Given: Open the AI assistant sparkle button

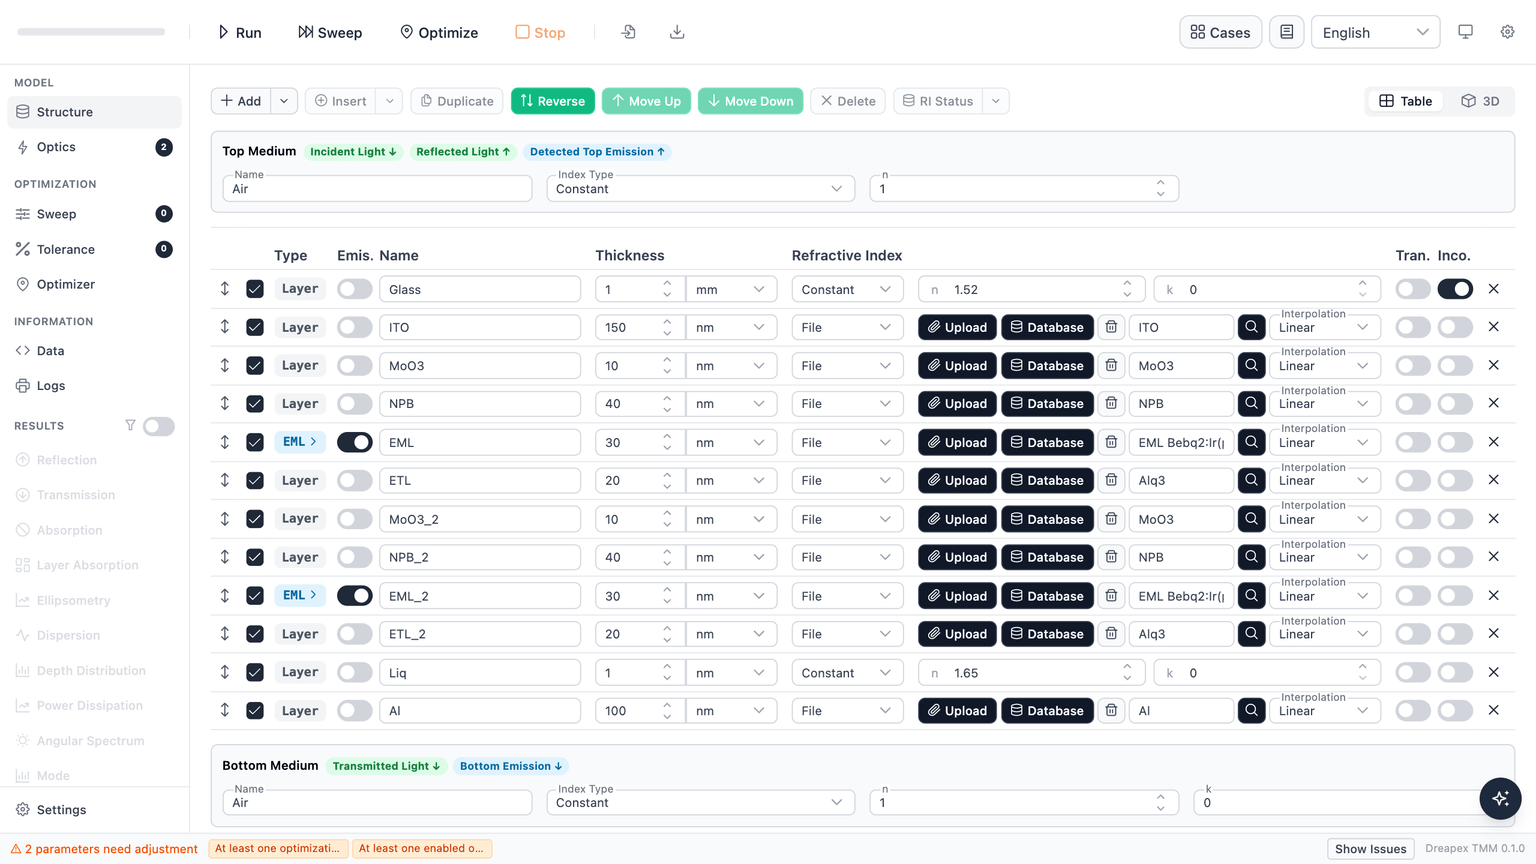Looking at the screenshot, I should (1500, 798).
